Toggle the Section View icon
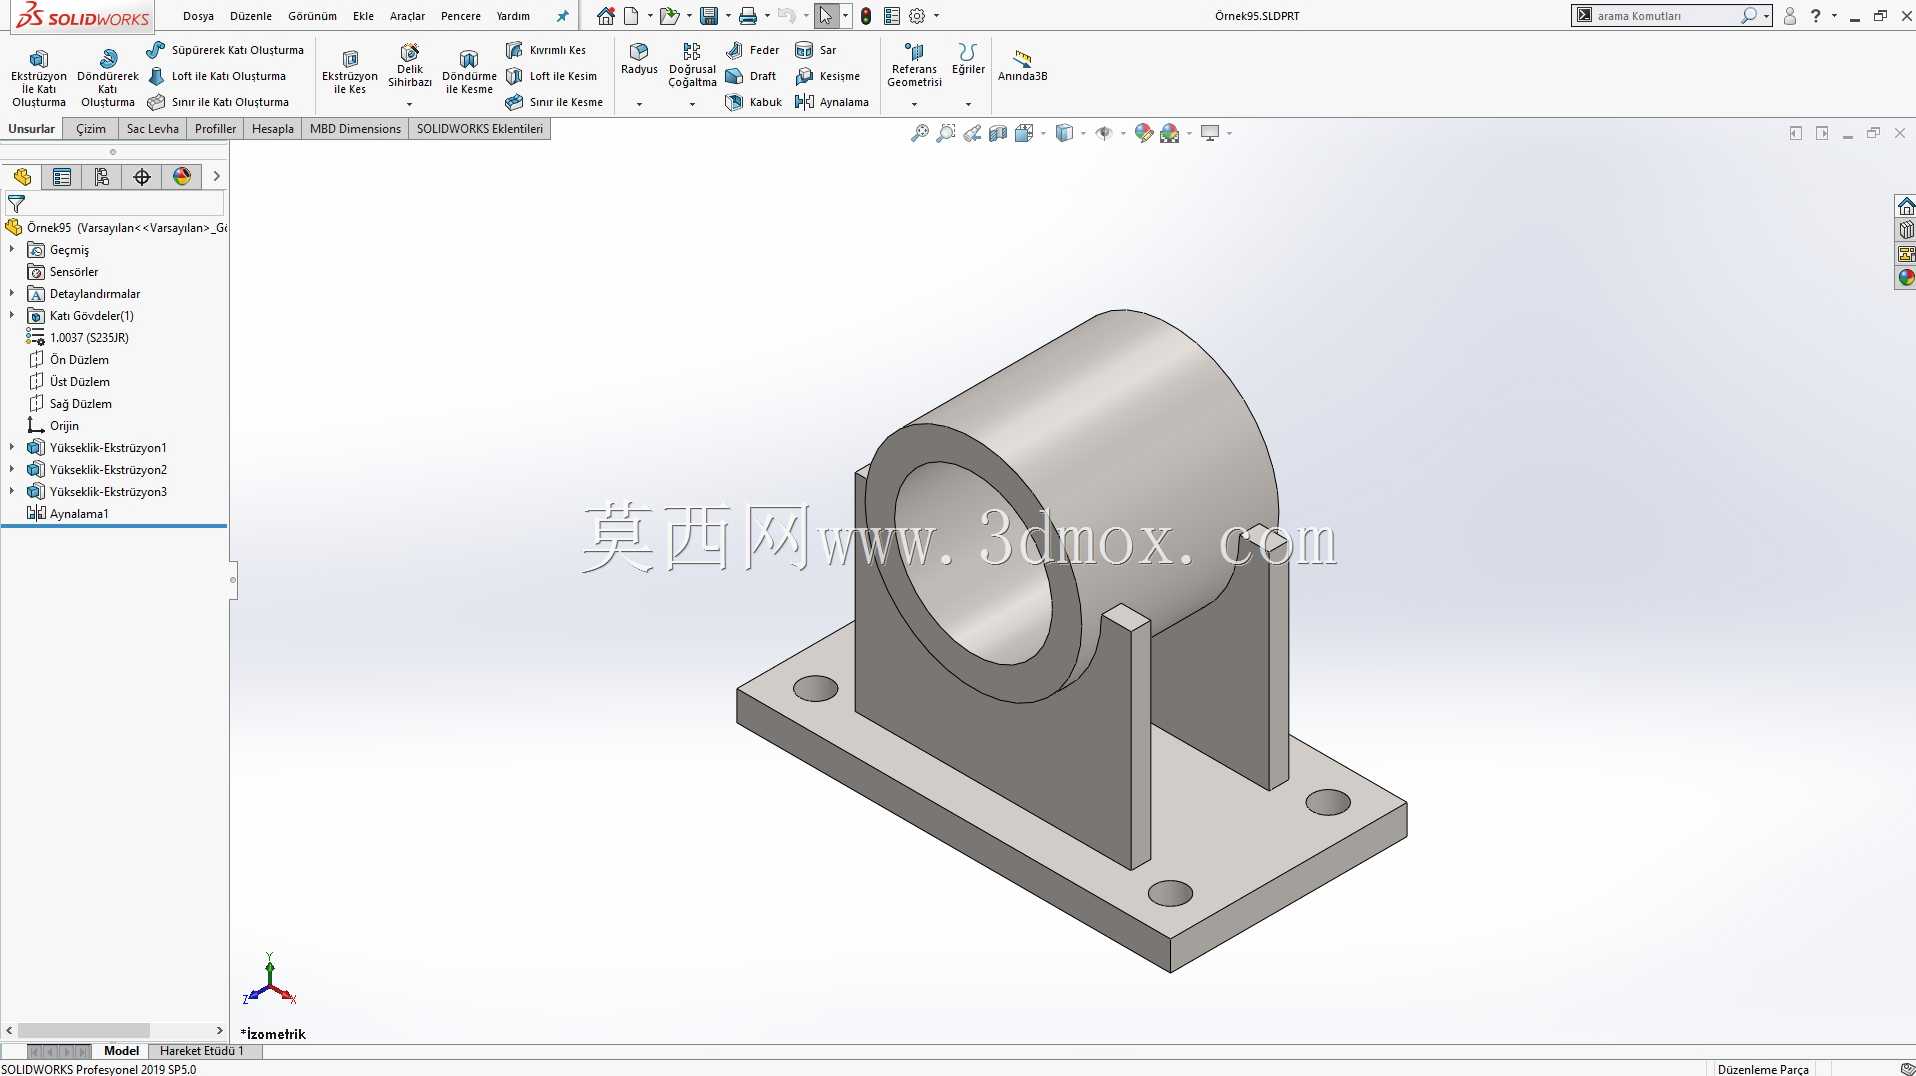This screenshot has height=1076, width=1916. point(998,133)
